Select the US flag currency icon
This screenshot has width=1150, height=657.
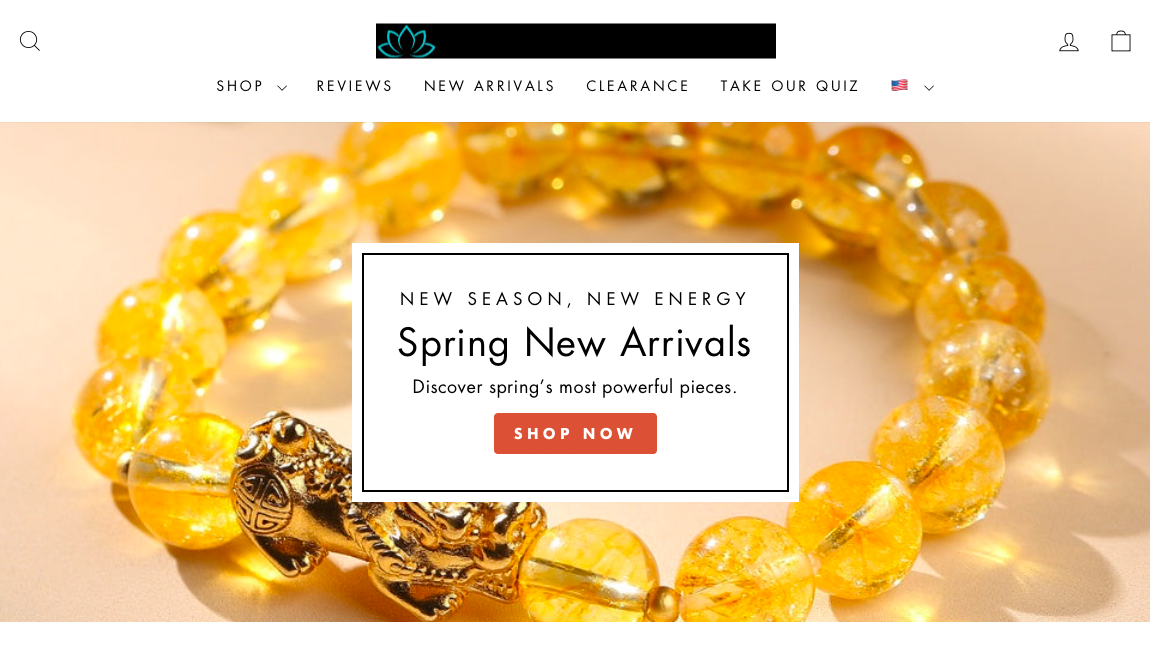click(899, 86)
